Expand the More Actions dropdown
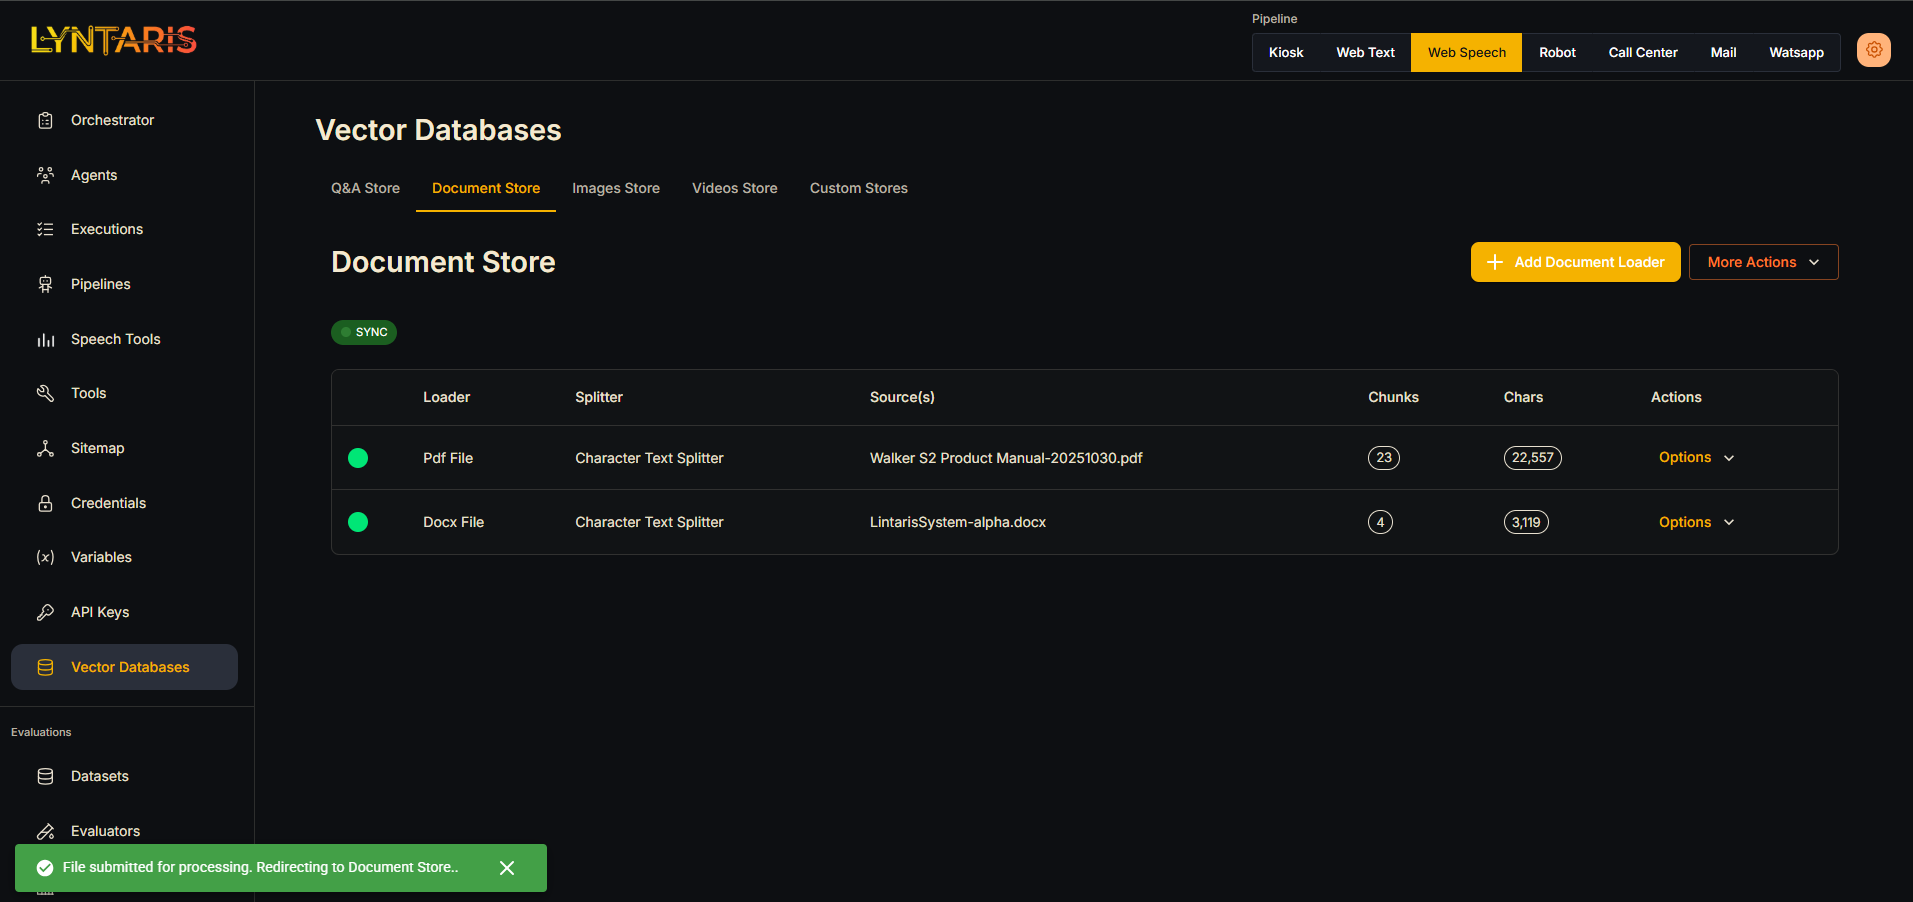Viewport: 1913px width, 902px height. click(1763, 262)
